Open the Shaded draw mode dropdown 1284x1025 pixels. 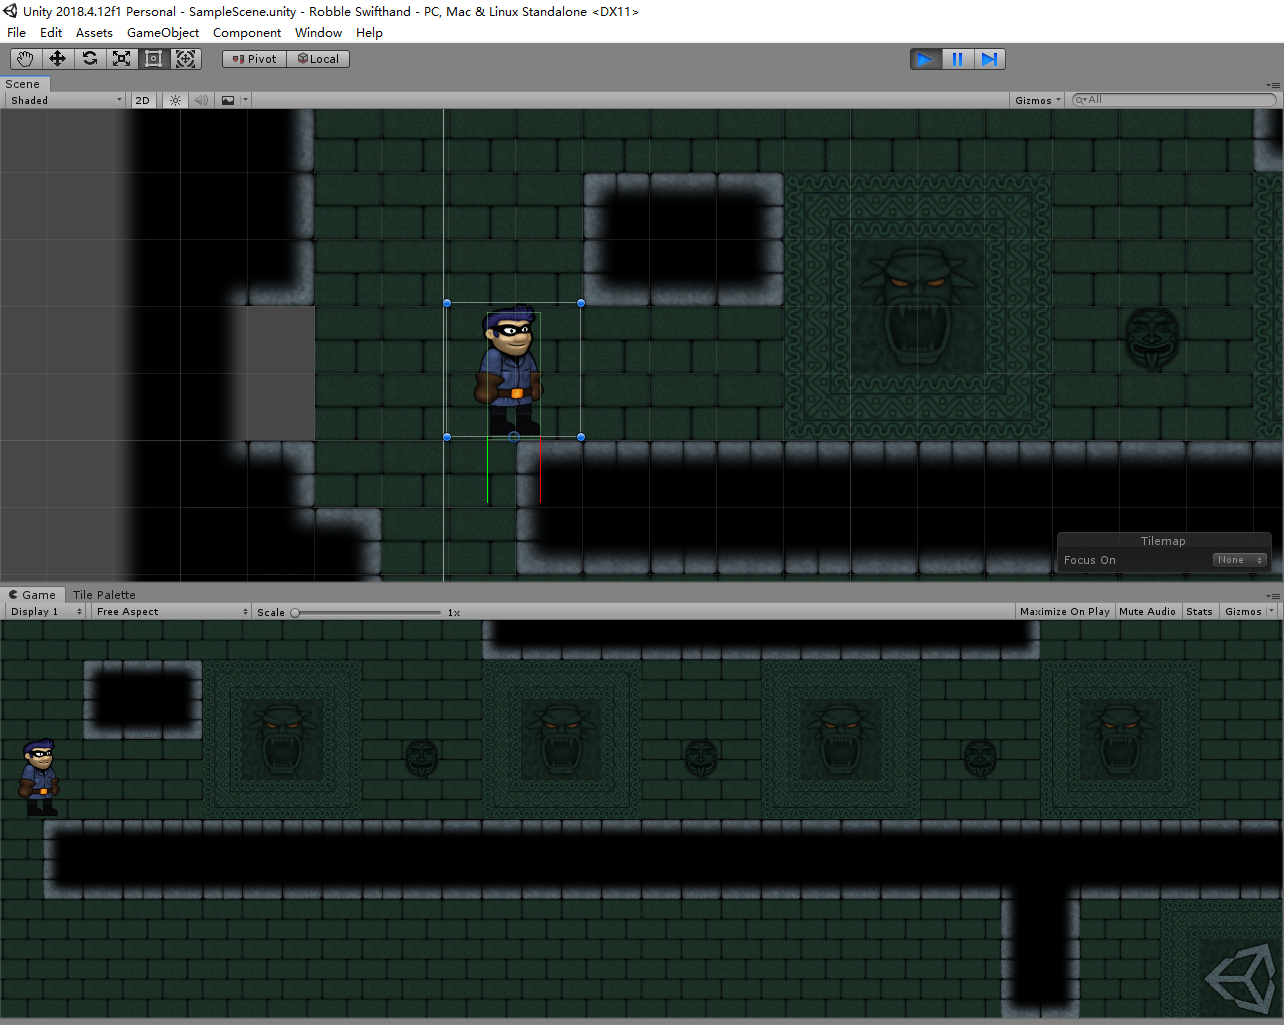(x=65, y=100)
